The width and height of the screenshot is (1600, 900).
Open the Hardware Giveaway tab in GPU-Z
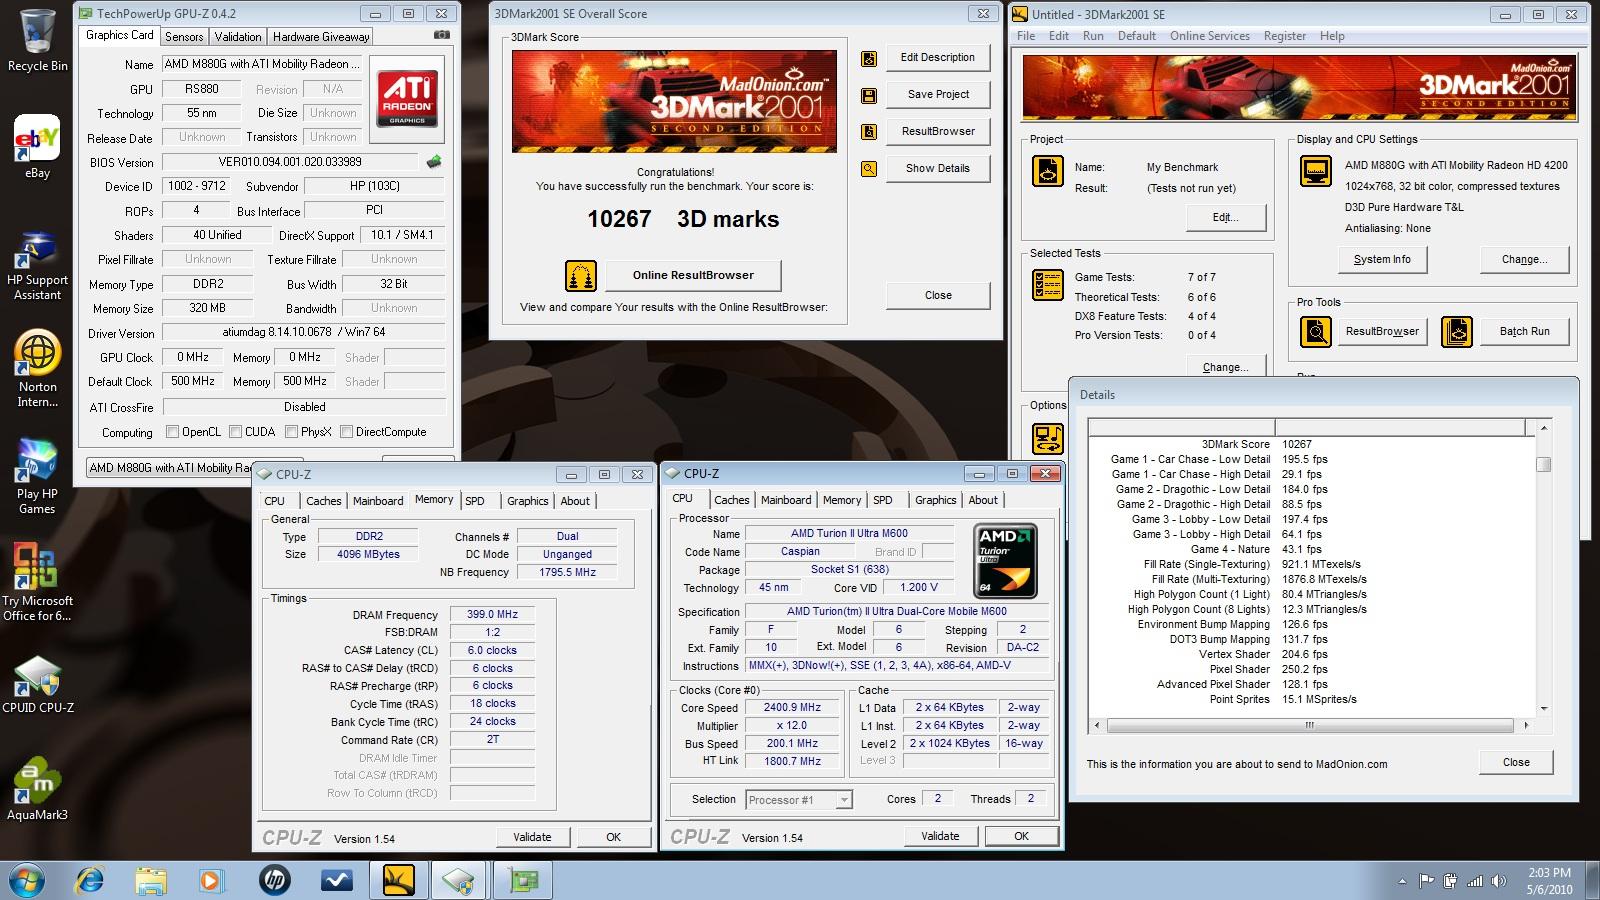point(321,37)
